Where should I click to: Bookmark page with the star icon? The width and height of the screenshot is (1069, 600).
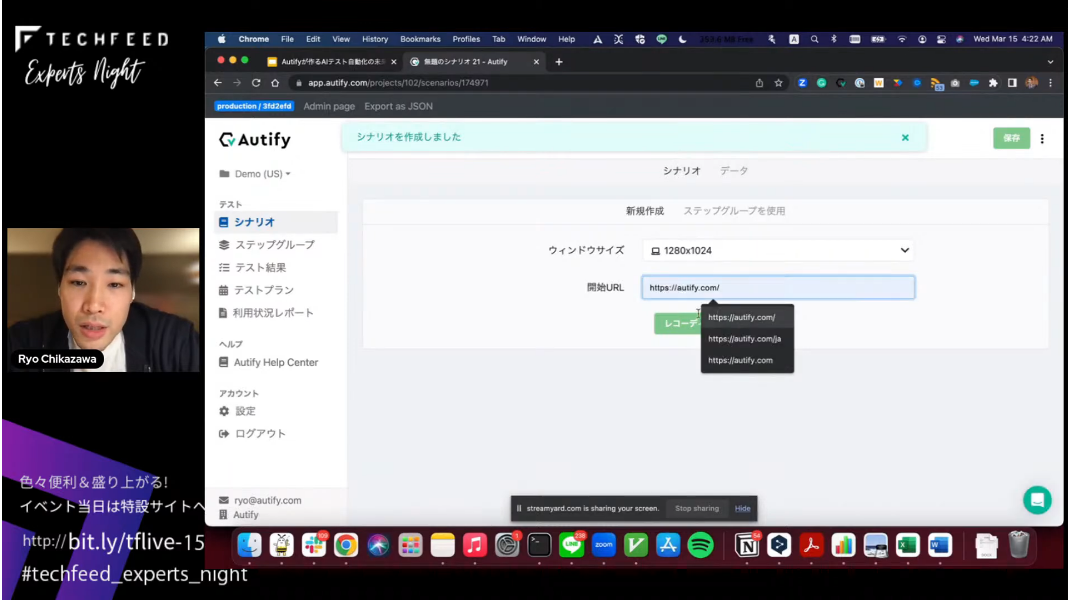coord(778,82)
